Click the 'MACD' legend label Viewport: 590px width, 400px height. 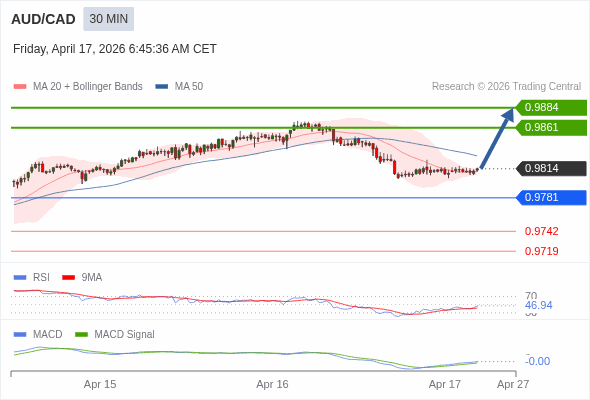point(47,335)
